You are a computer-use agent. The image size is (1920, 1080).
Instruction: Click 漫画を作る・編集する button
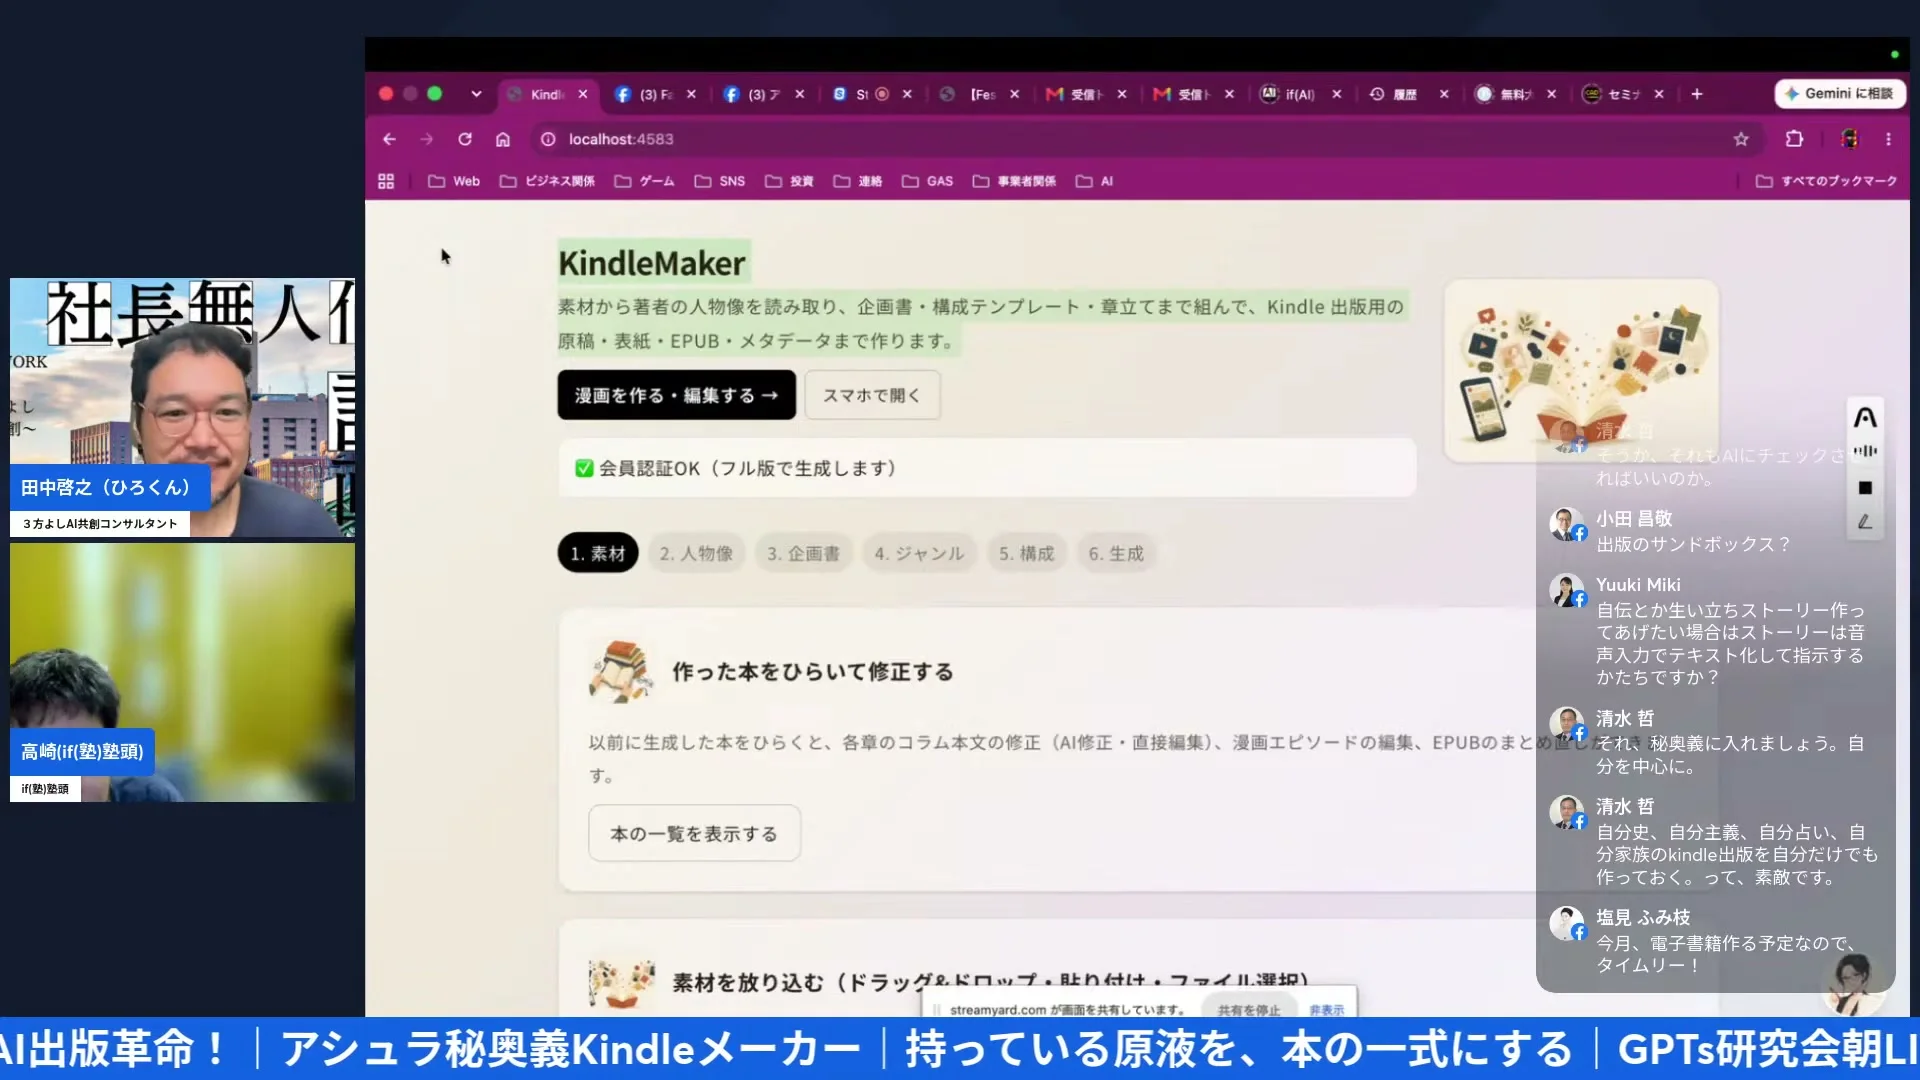[676, 395]
